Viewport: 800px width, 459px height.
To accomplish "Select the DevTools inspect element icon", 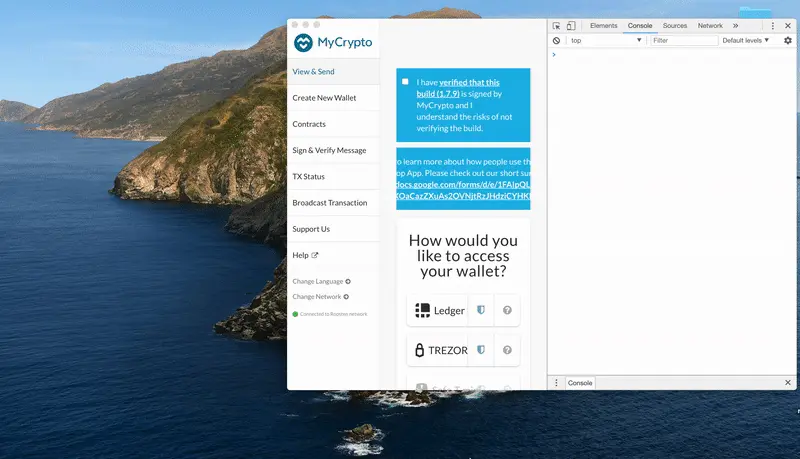I will [556, 26].
